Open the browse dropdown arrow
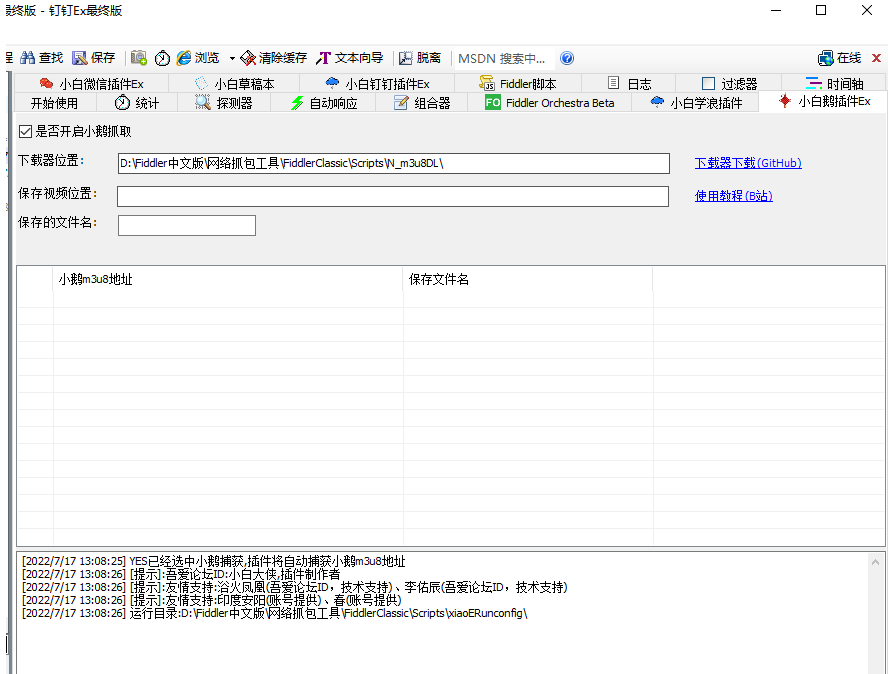Viewport: 888px width, 674px height. 232,58
